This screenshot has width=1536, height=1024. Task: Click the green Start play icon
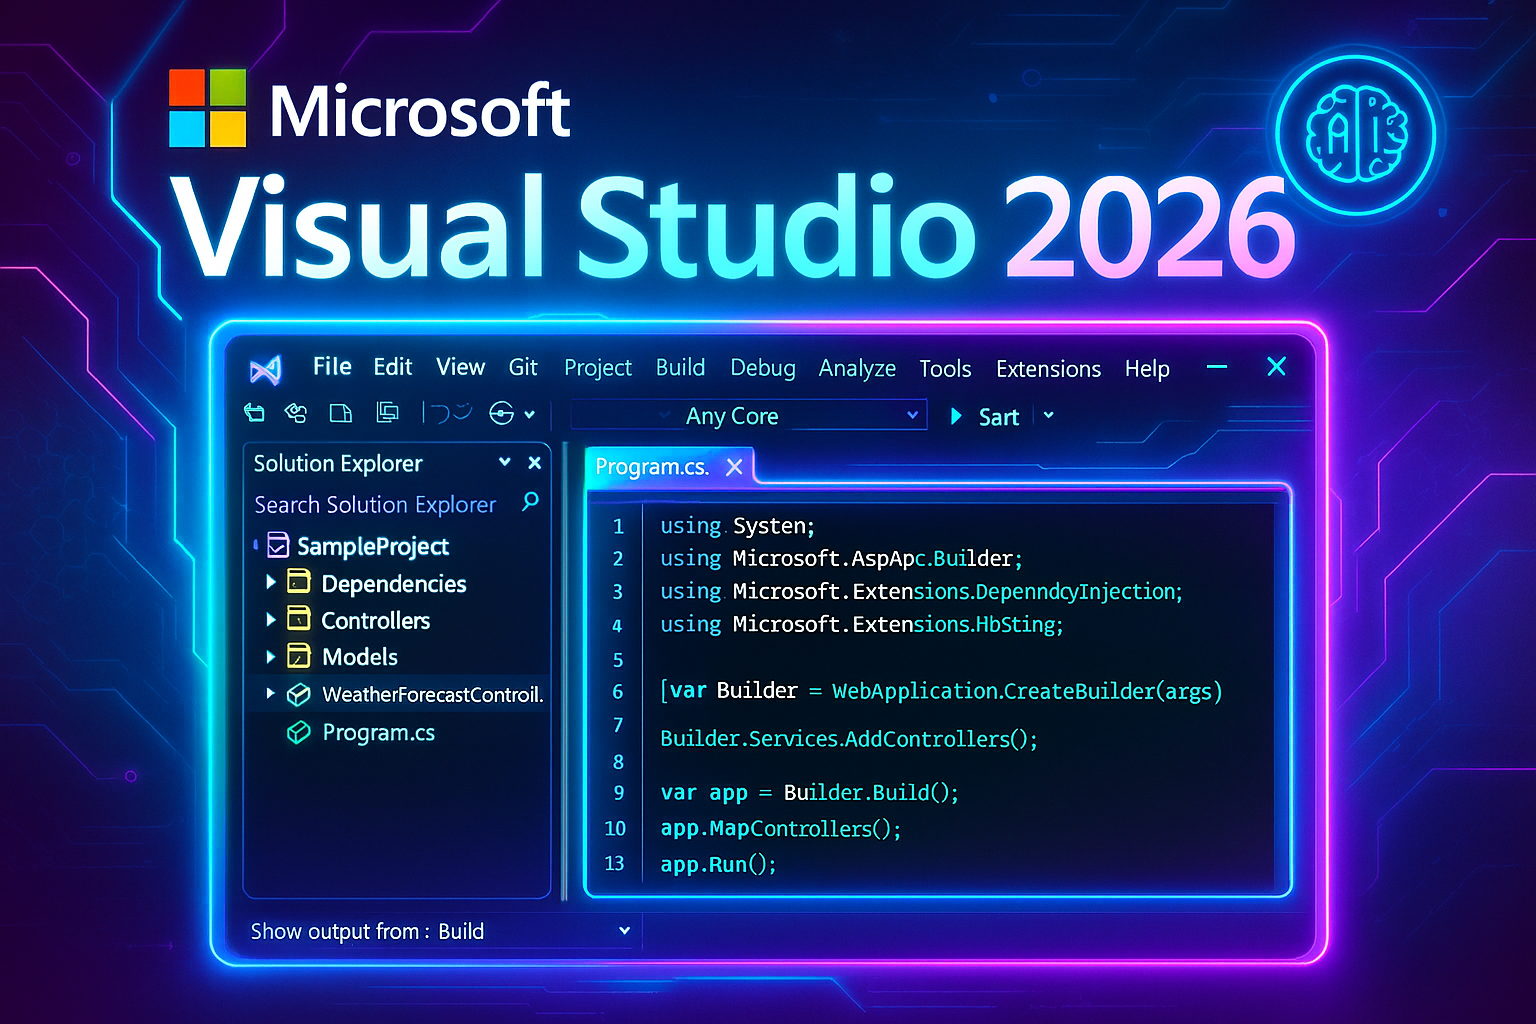pos(956,416)
